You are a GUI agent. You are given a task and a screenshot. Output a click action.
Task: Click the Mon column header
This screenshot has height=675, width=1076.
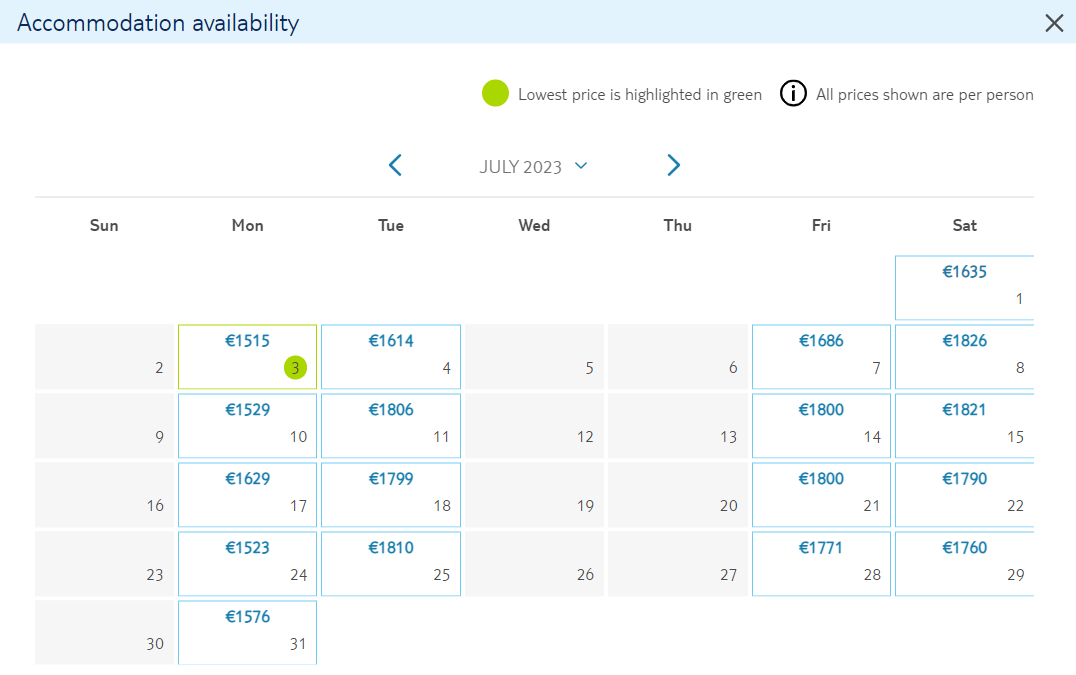click(247, 226)
